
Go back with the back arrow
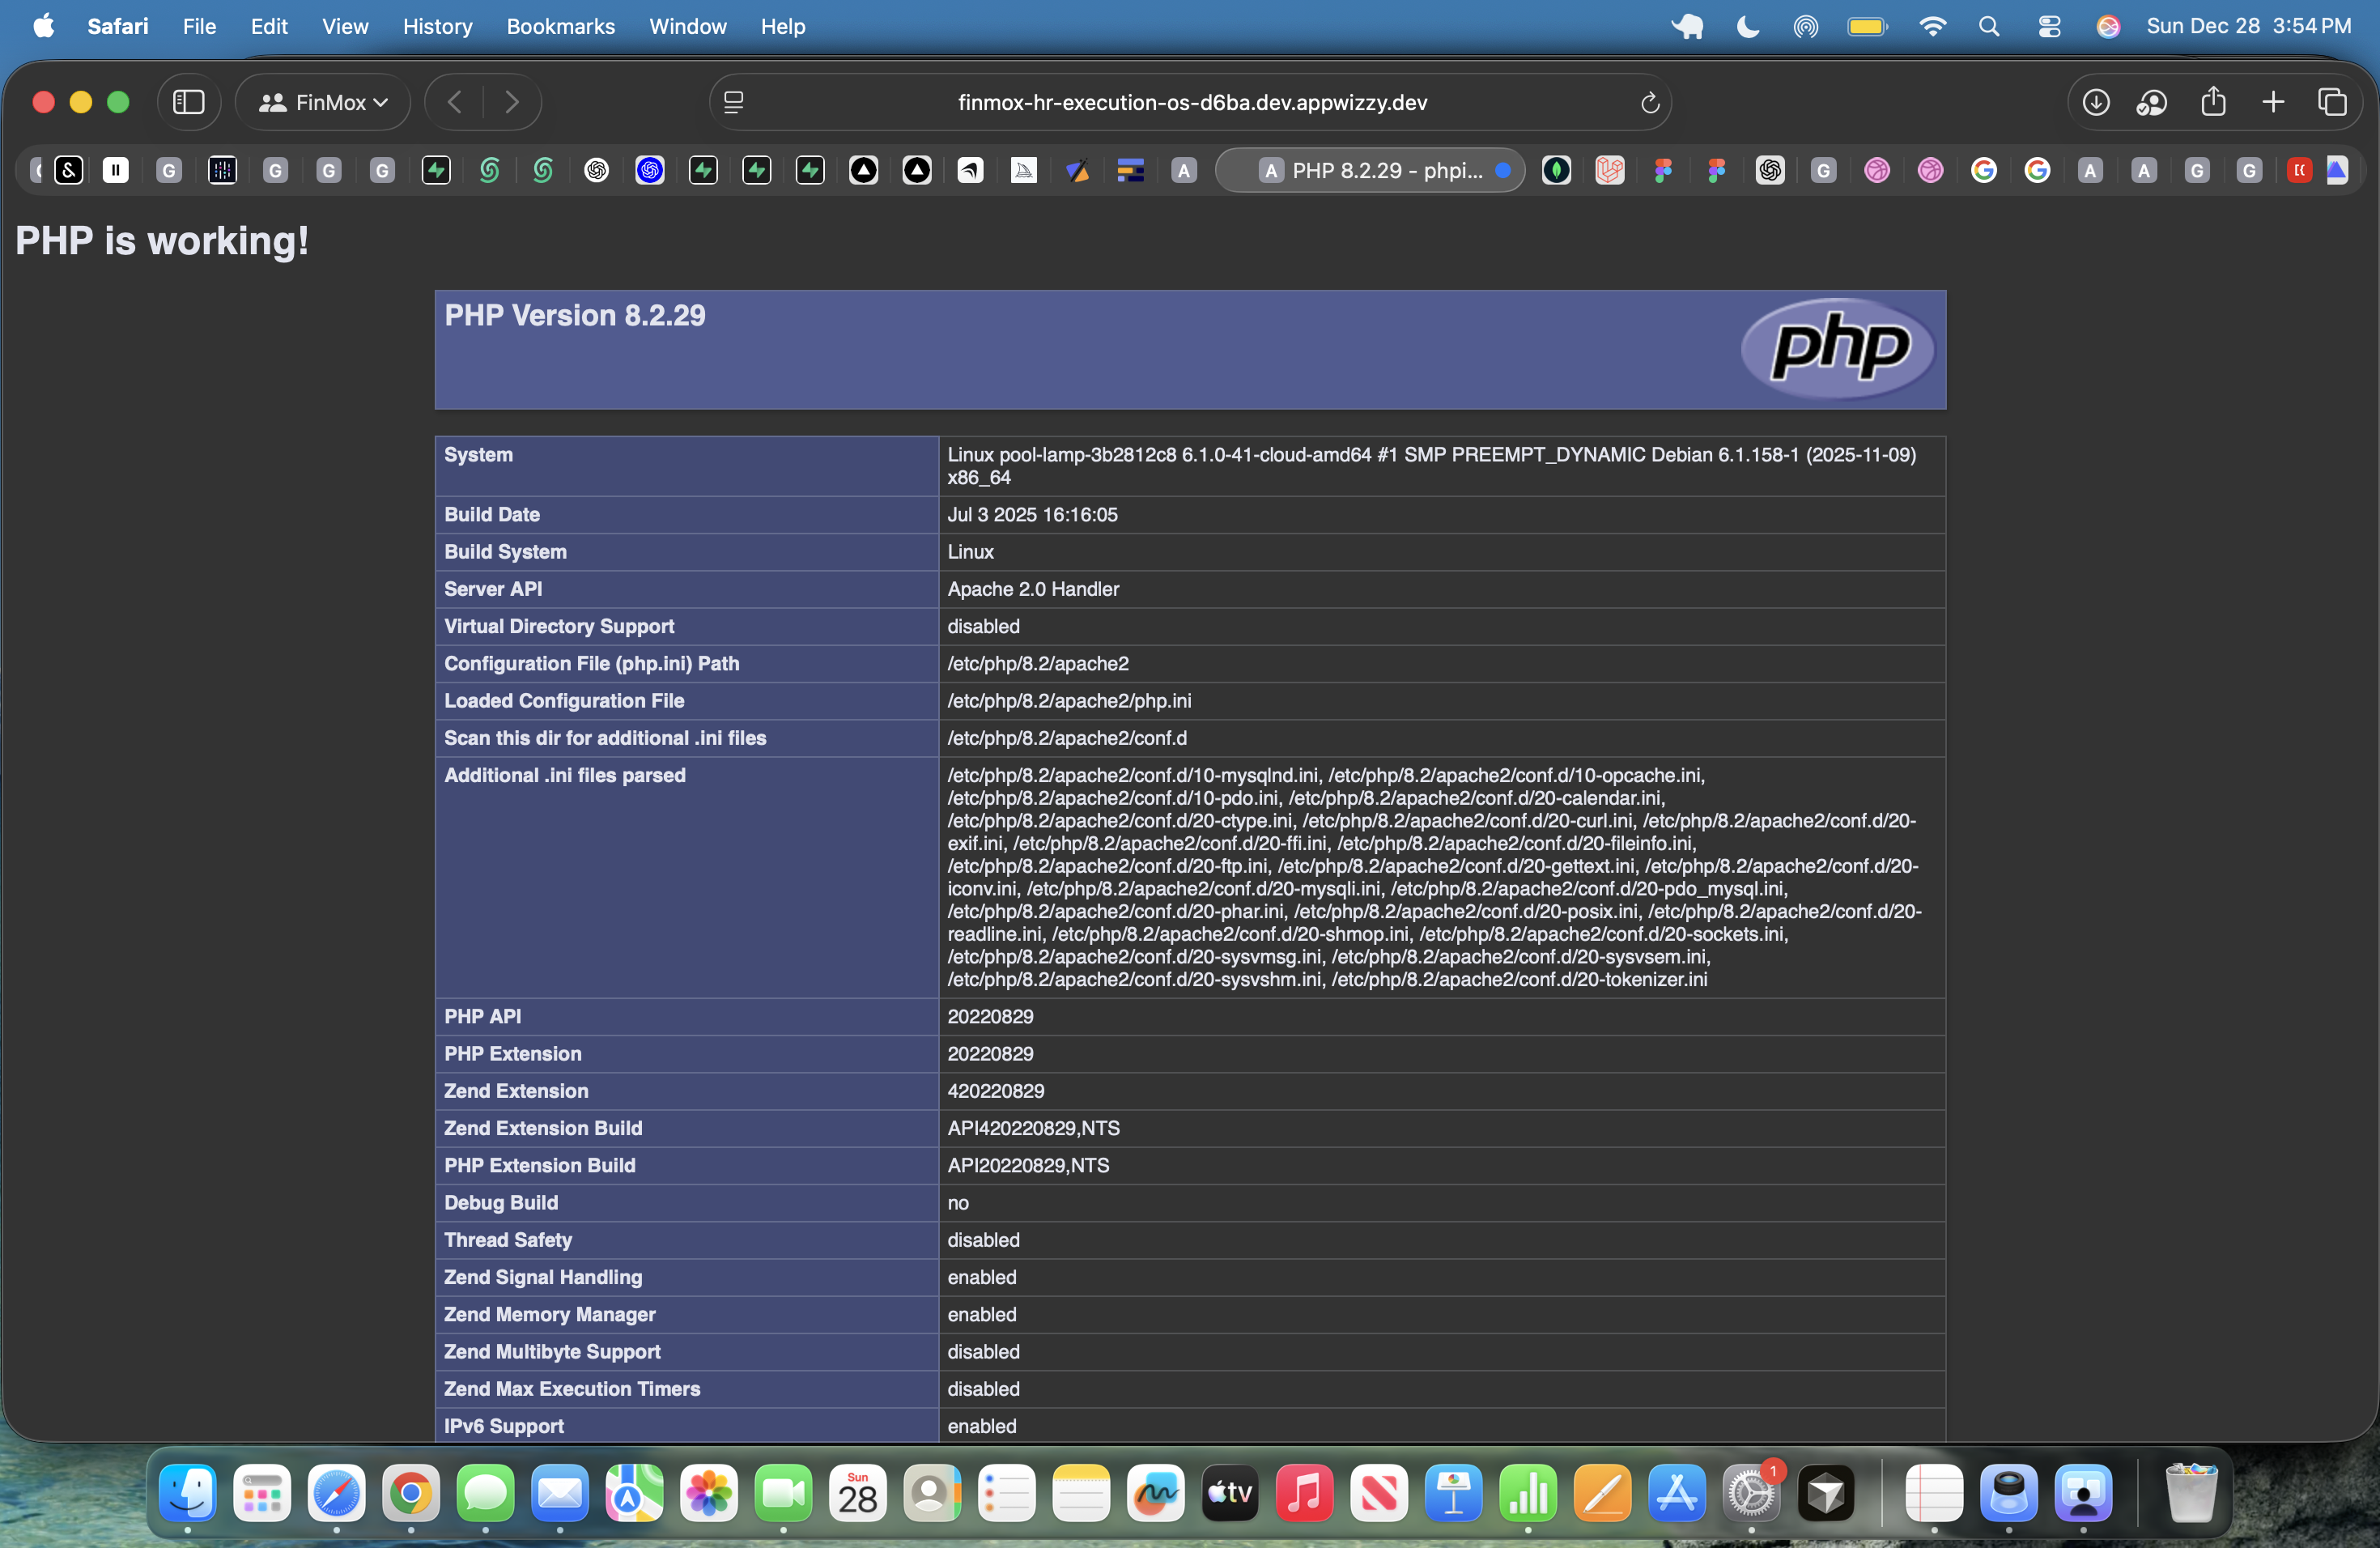click(455, 102)
